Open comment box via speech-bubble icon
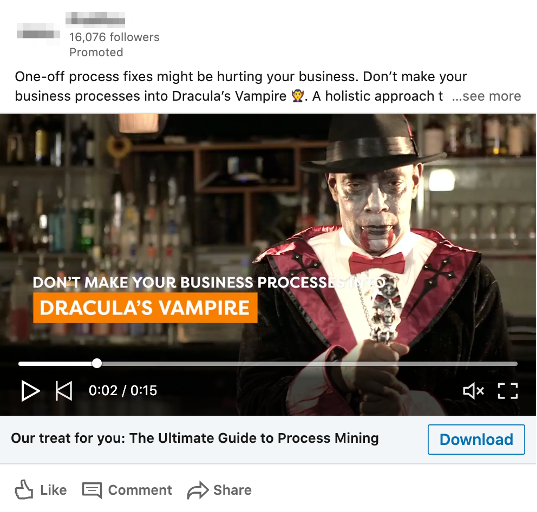537x512 pixels. pos(92,490)
